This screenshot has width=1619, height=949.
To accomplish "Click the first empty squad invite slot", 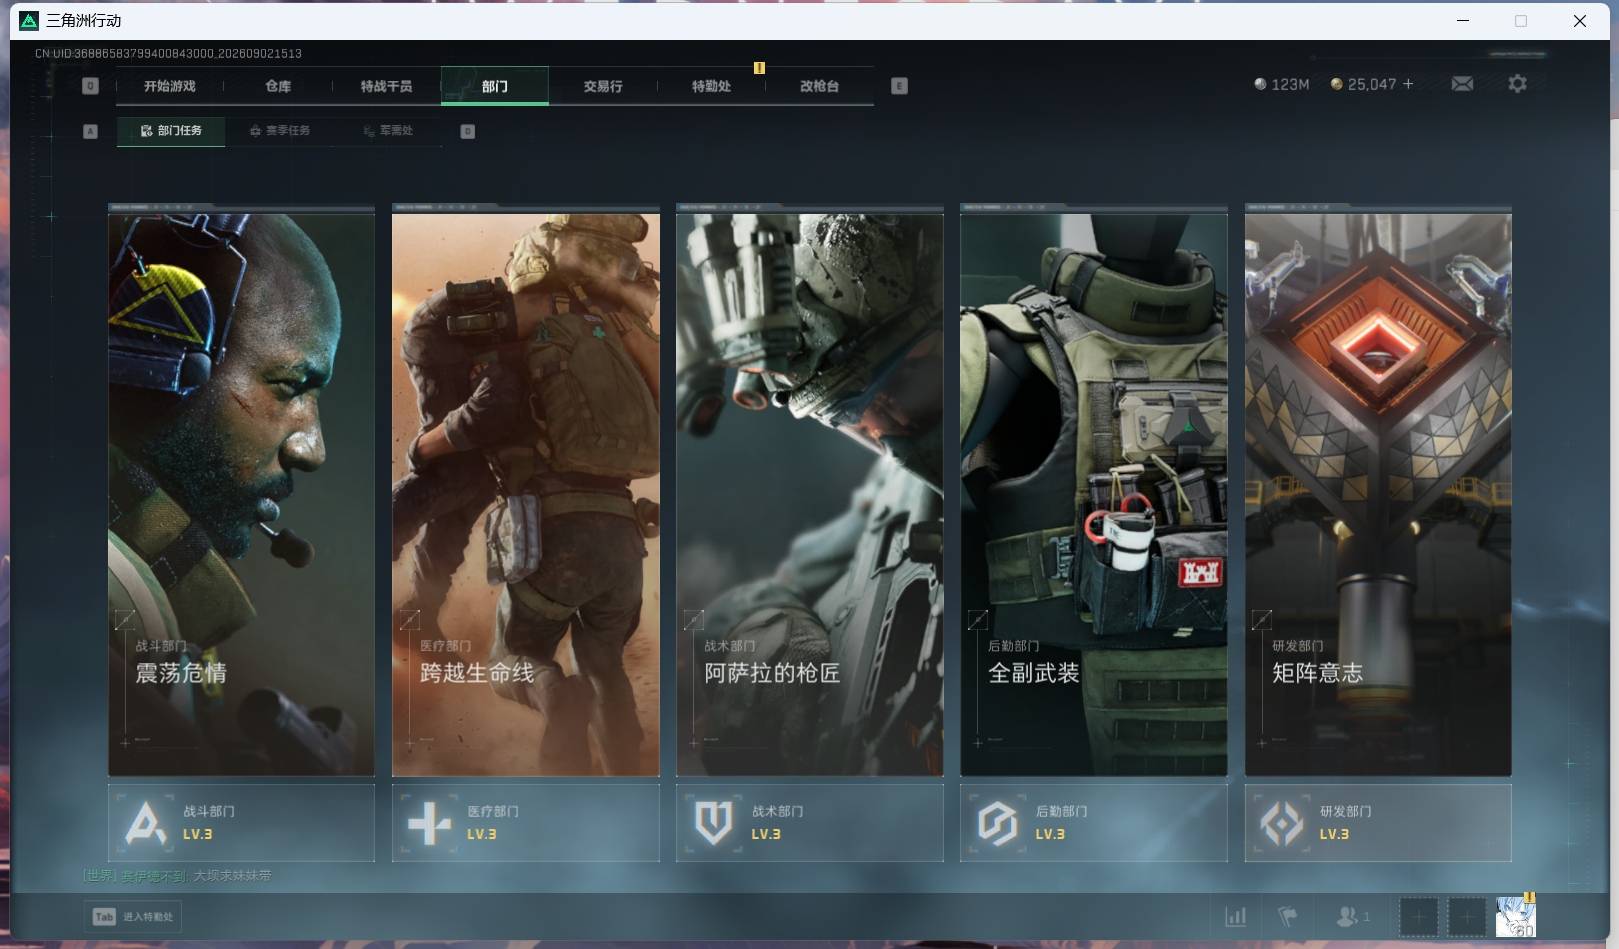I will pos(1418,916).
